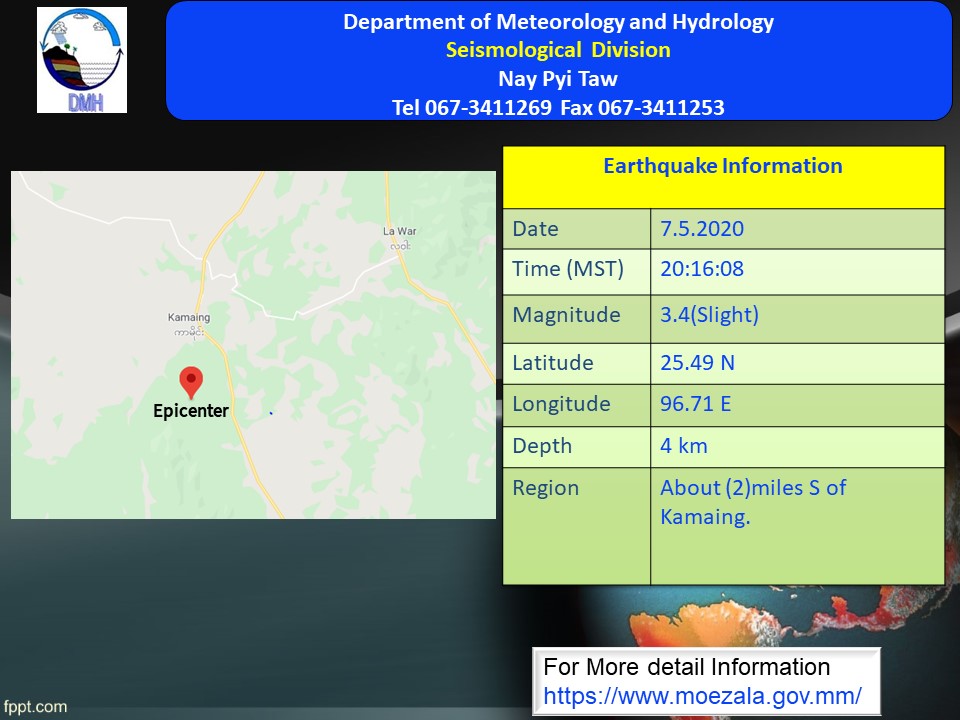Click the DMH logo
Viewport: 960px width, 720px height.
click(82, 60)
